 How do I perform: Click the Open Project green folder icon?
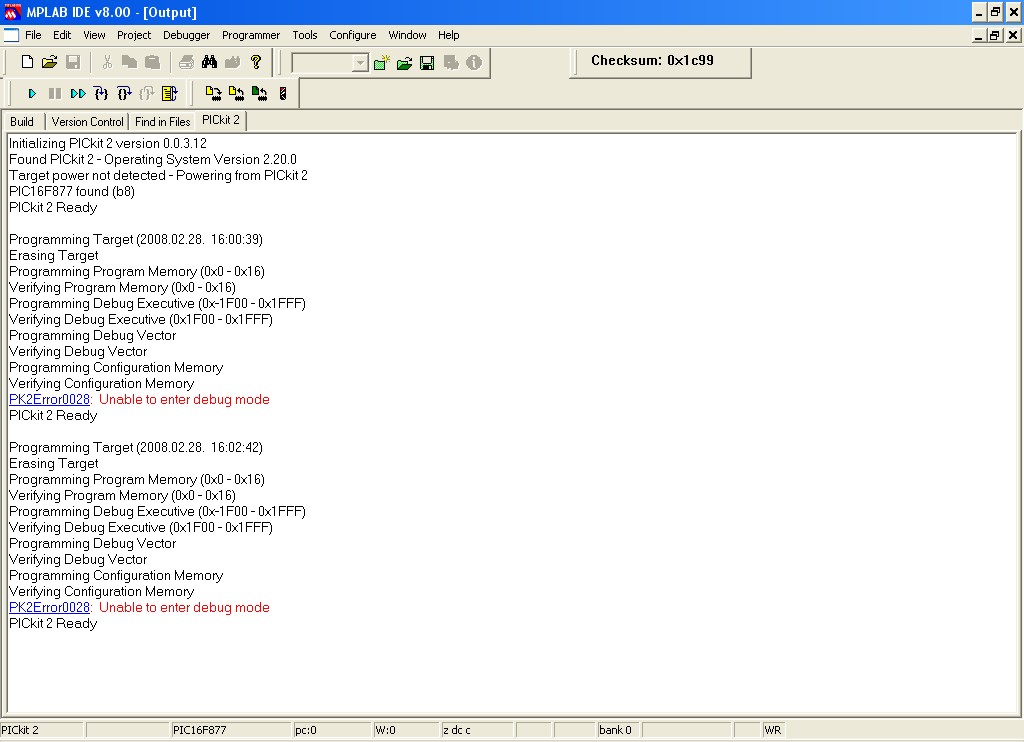[404, 63]
